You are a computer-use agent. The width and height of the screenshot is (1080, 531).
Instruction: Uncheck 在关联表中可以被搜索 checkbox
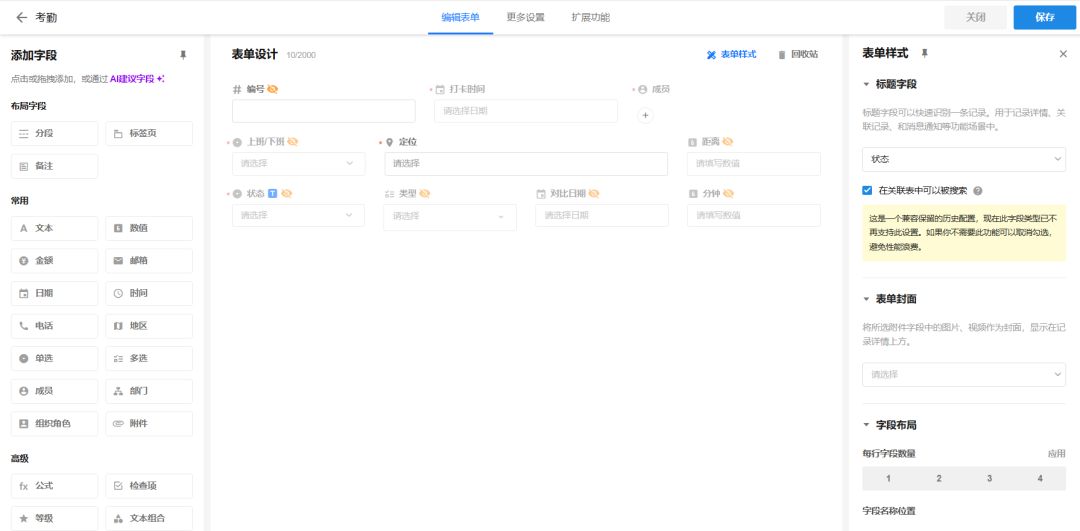pyautogui.click(x=867, y=190)
